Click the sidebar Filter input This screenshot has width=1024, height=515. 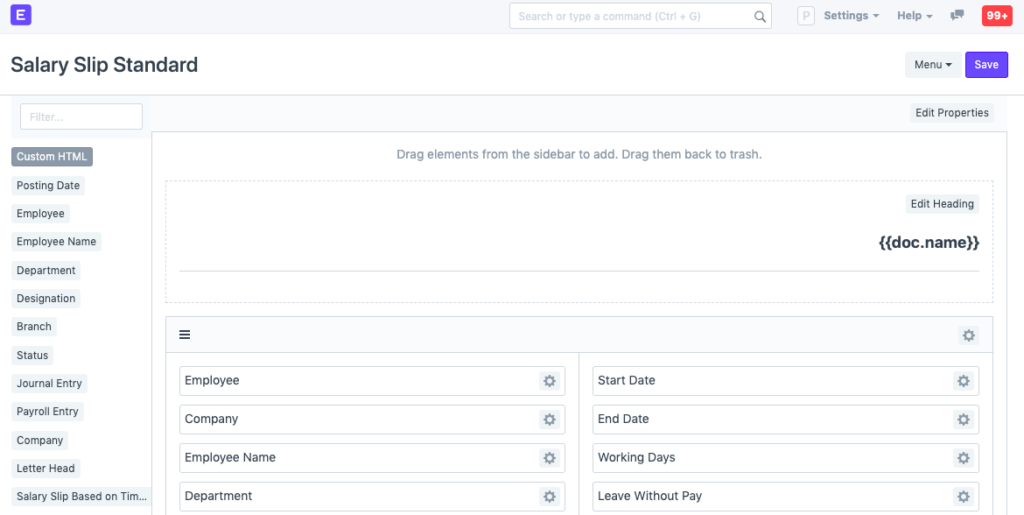click(x=82, y=116)
